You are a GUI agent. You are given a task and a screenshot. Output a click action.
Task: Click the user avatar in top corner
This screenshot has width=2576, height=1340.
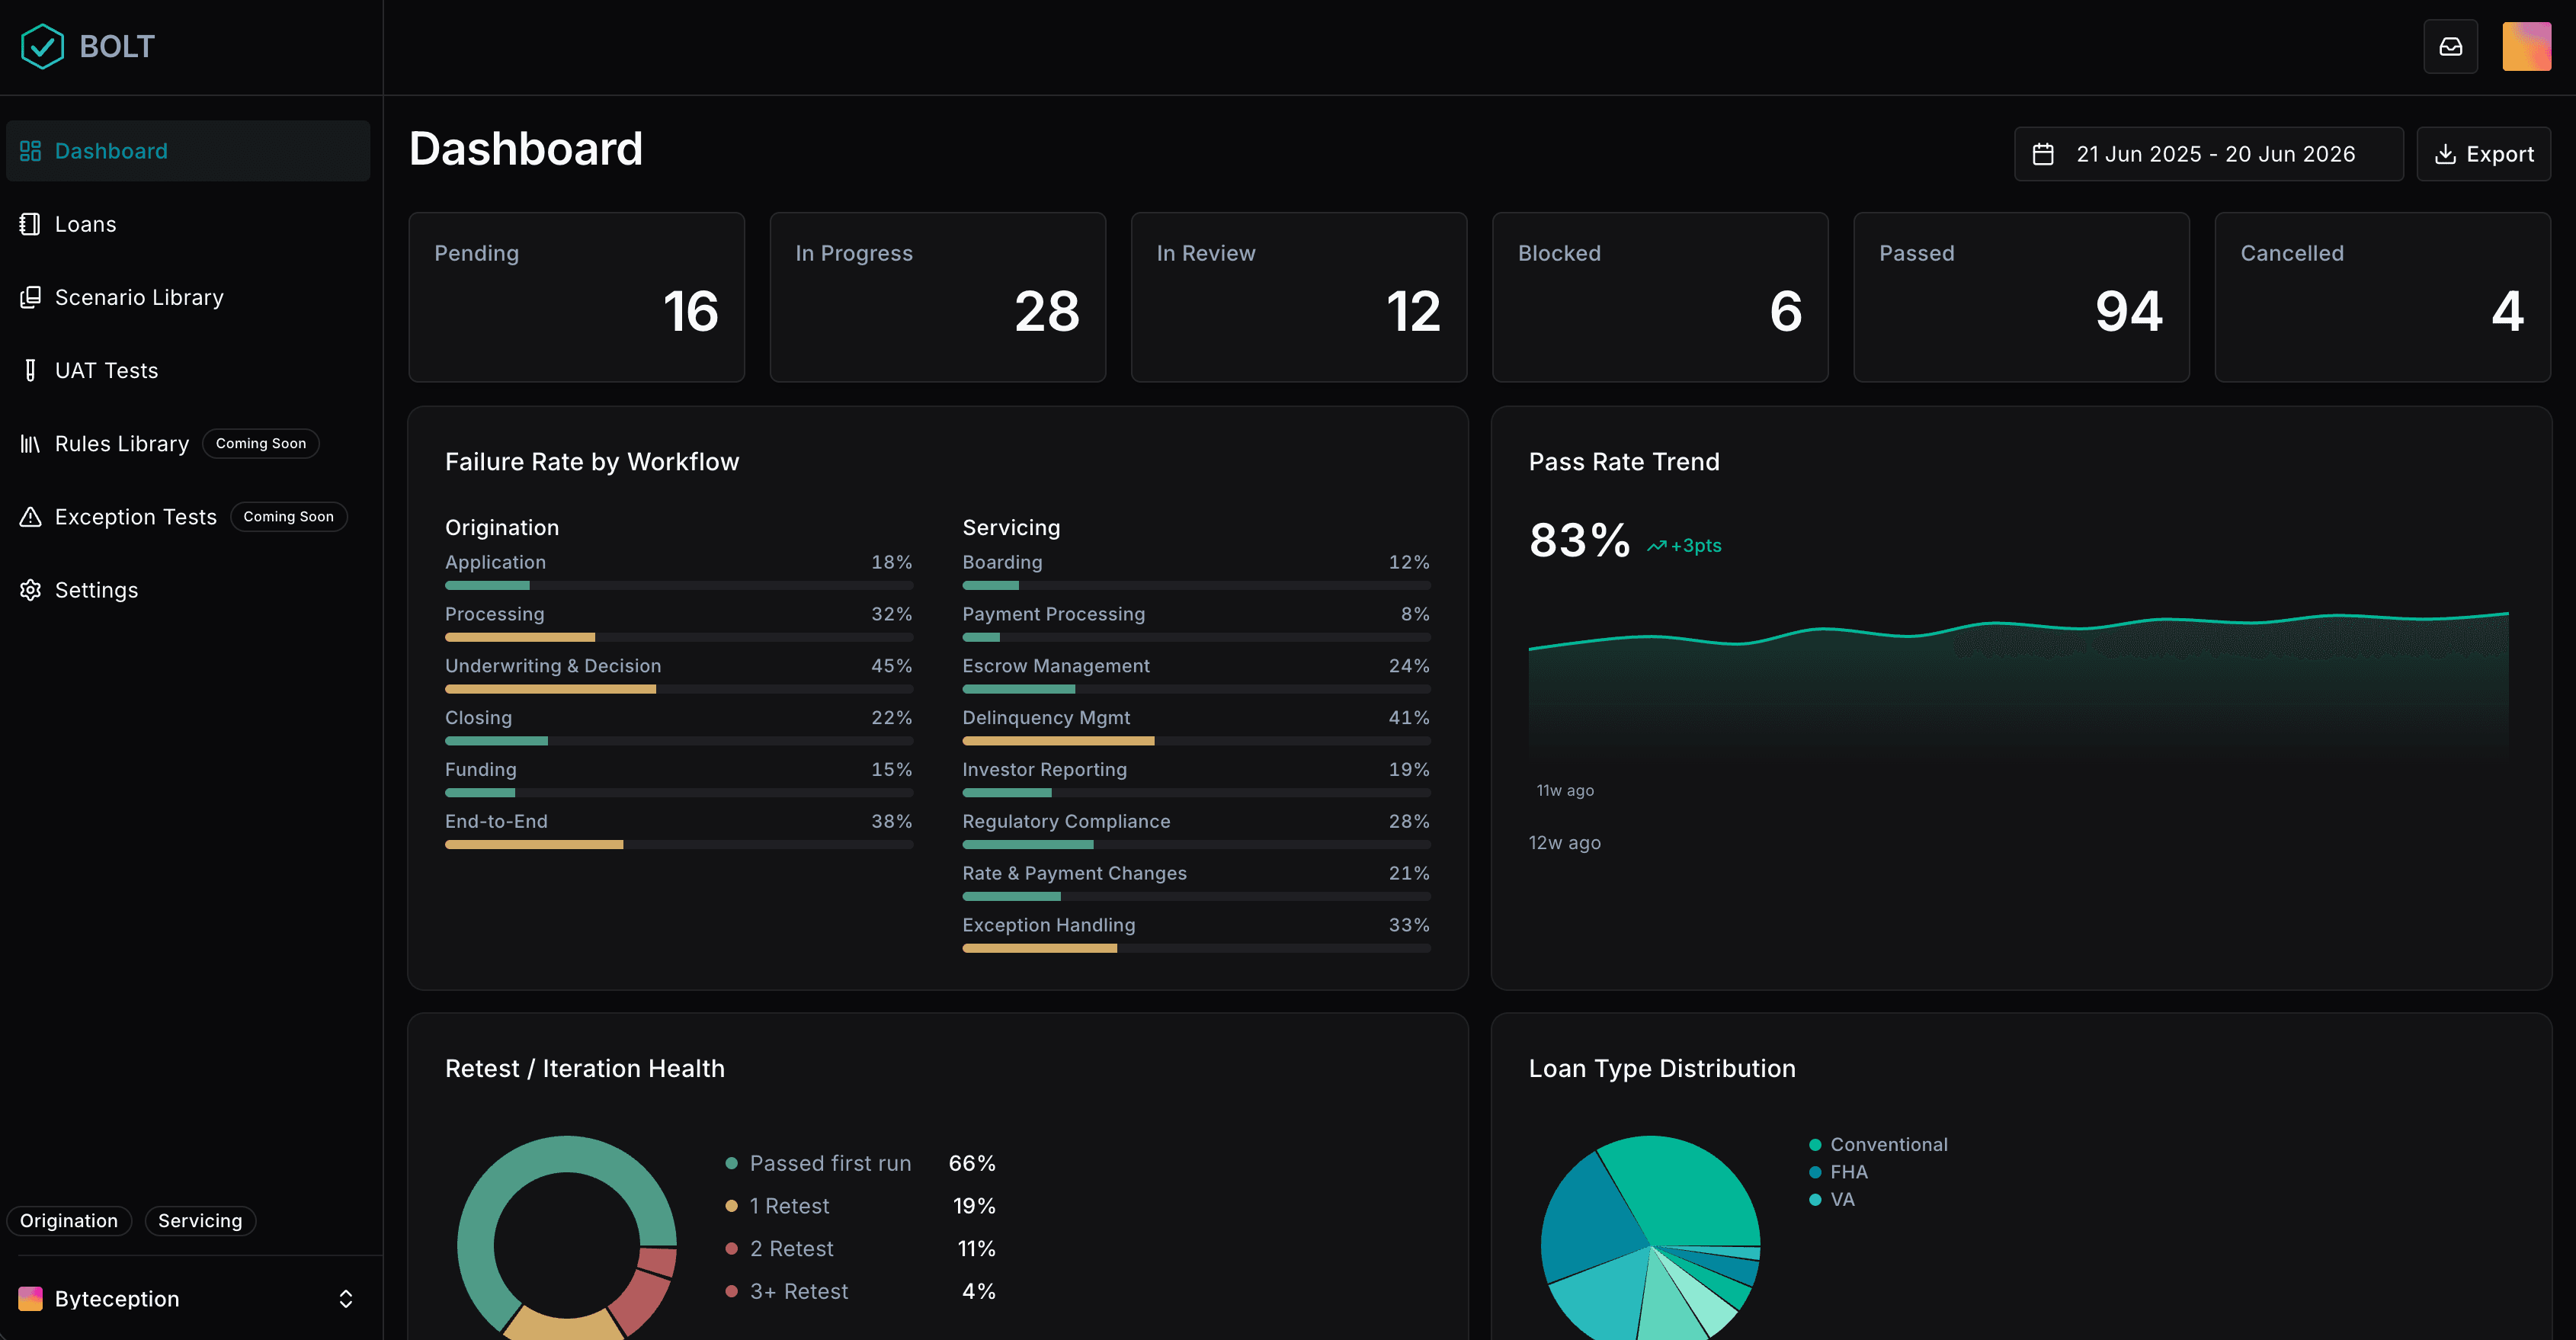2526,46
